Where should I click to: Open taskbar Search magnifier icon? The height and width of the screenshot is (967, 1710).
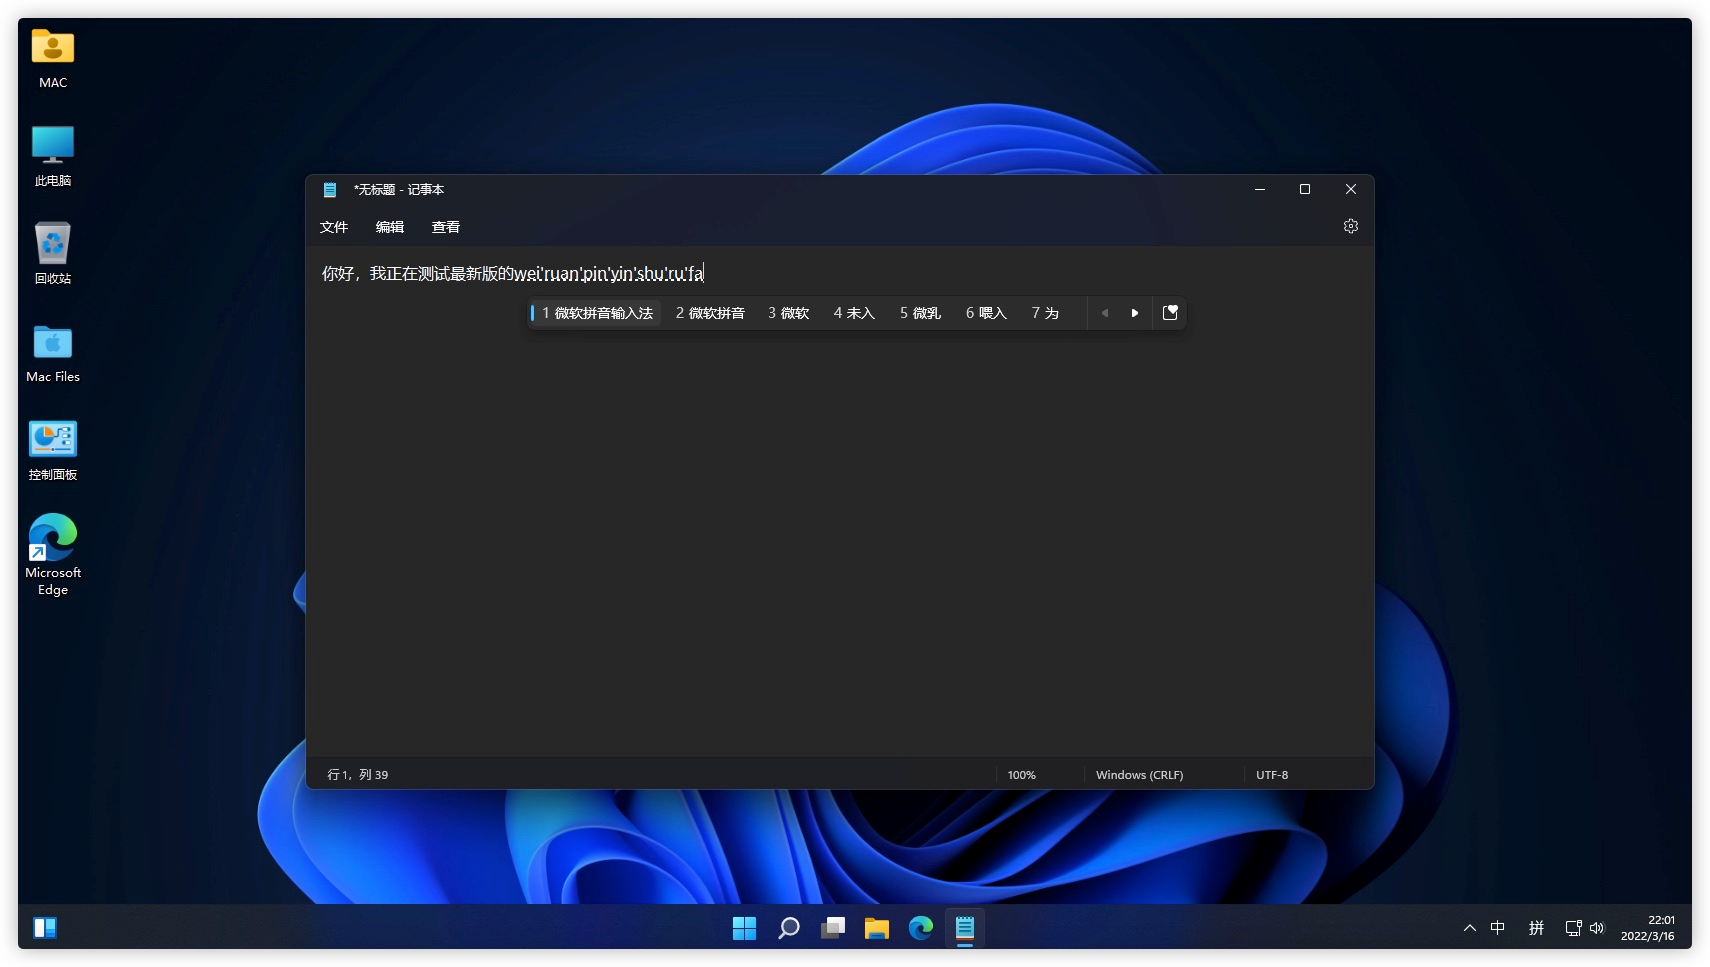tap(789, 928)
